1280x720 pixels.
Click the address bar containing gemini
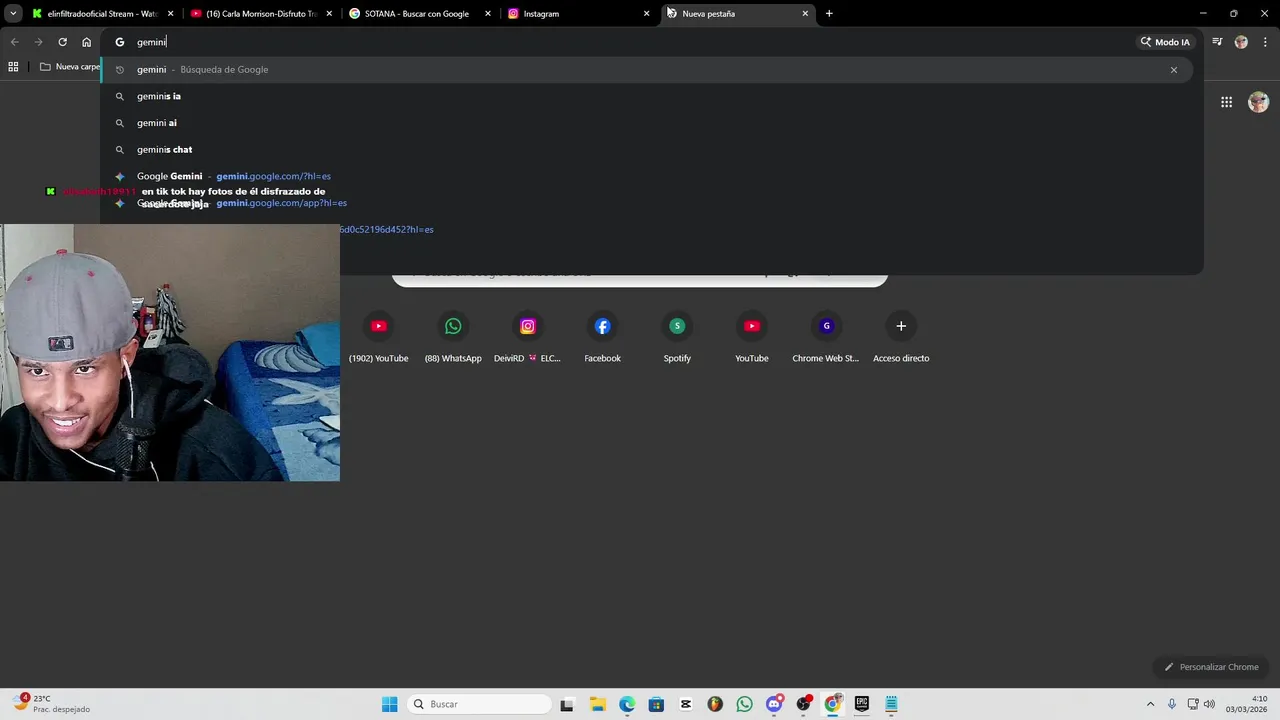pyautogui.click(x=620, y=42)
